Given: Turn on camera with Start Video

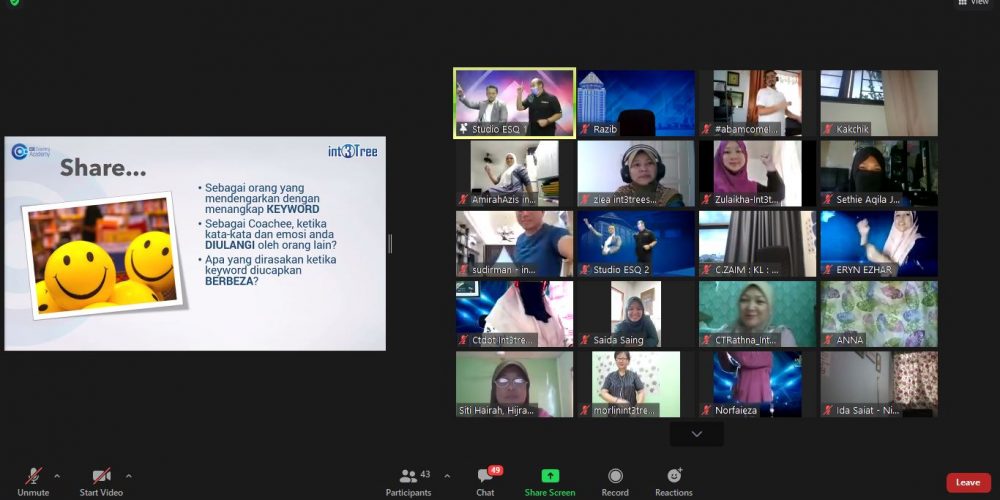Looking at the screenshot, I should 101,476.
